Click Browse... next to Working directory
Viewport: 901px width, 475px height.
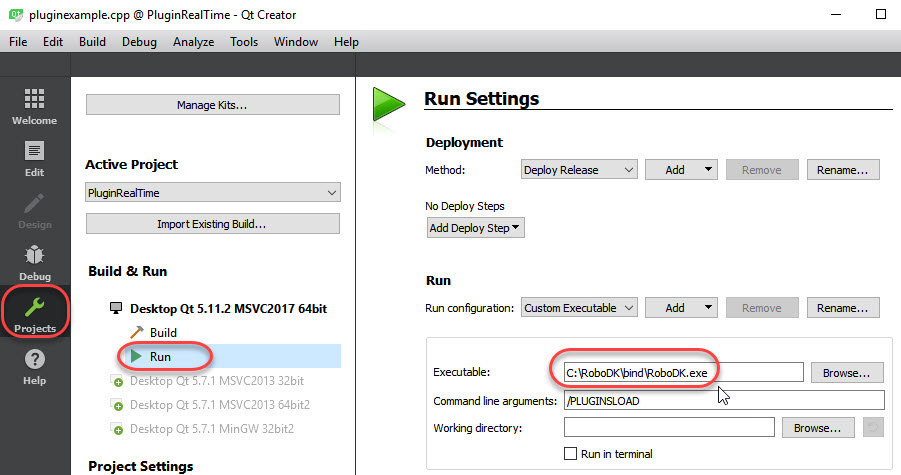coord(818,428)
